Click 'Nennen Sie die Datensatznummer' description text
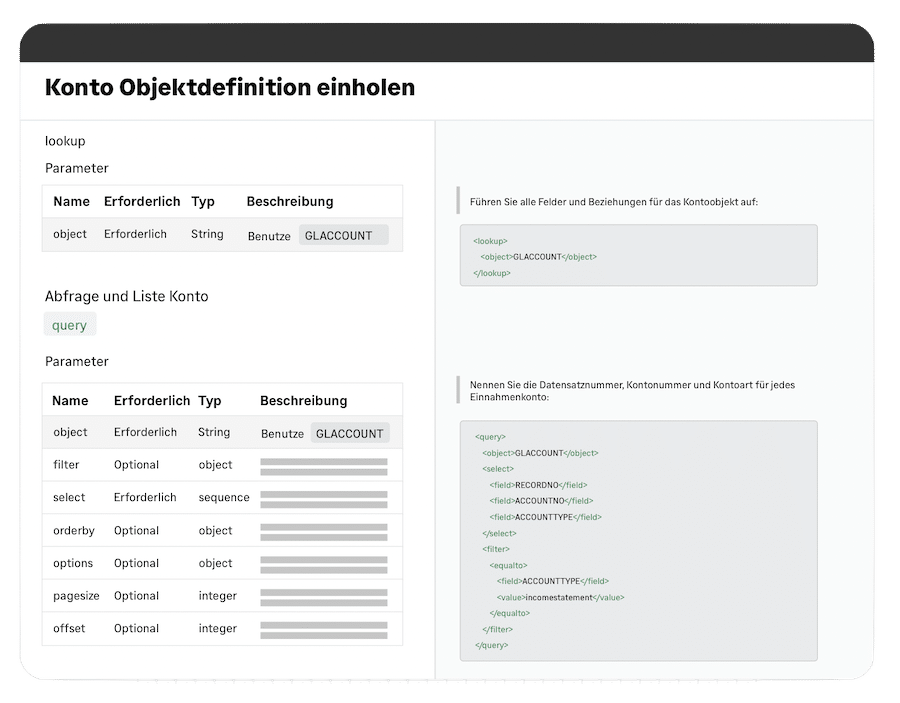This screenshot has height=703, width=900. tap(632, 391)
